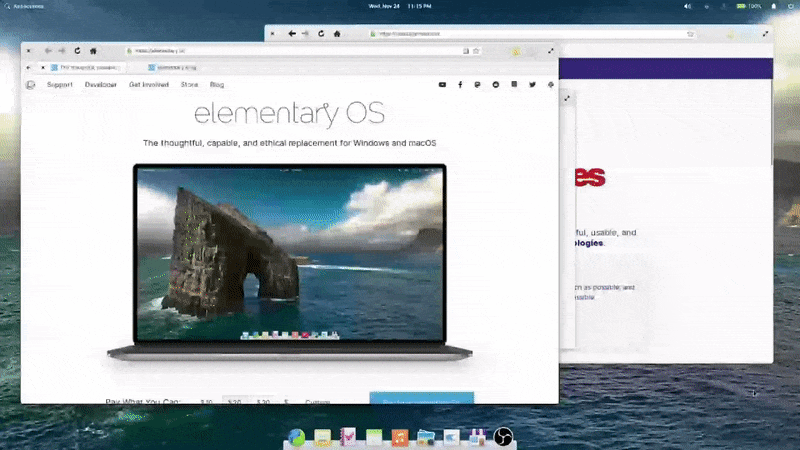This screenshot has height=450, width=800.
Task: Open the Support menu link
Action: [x=60, y=85]
